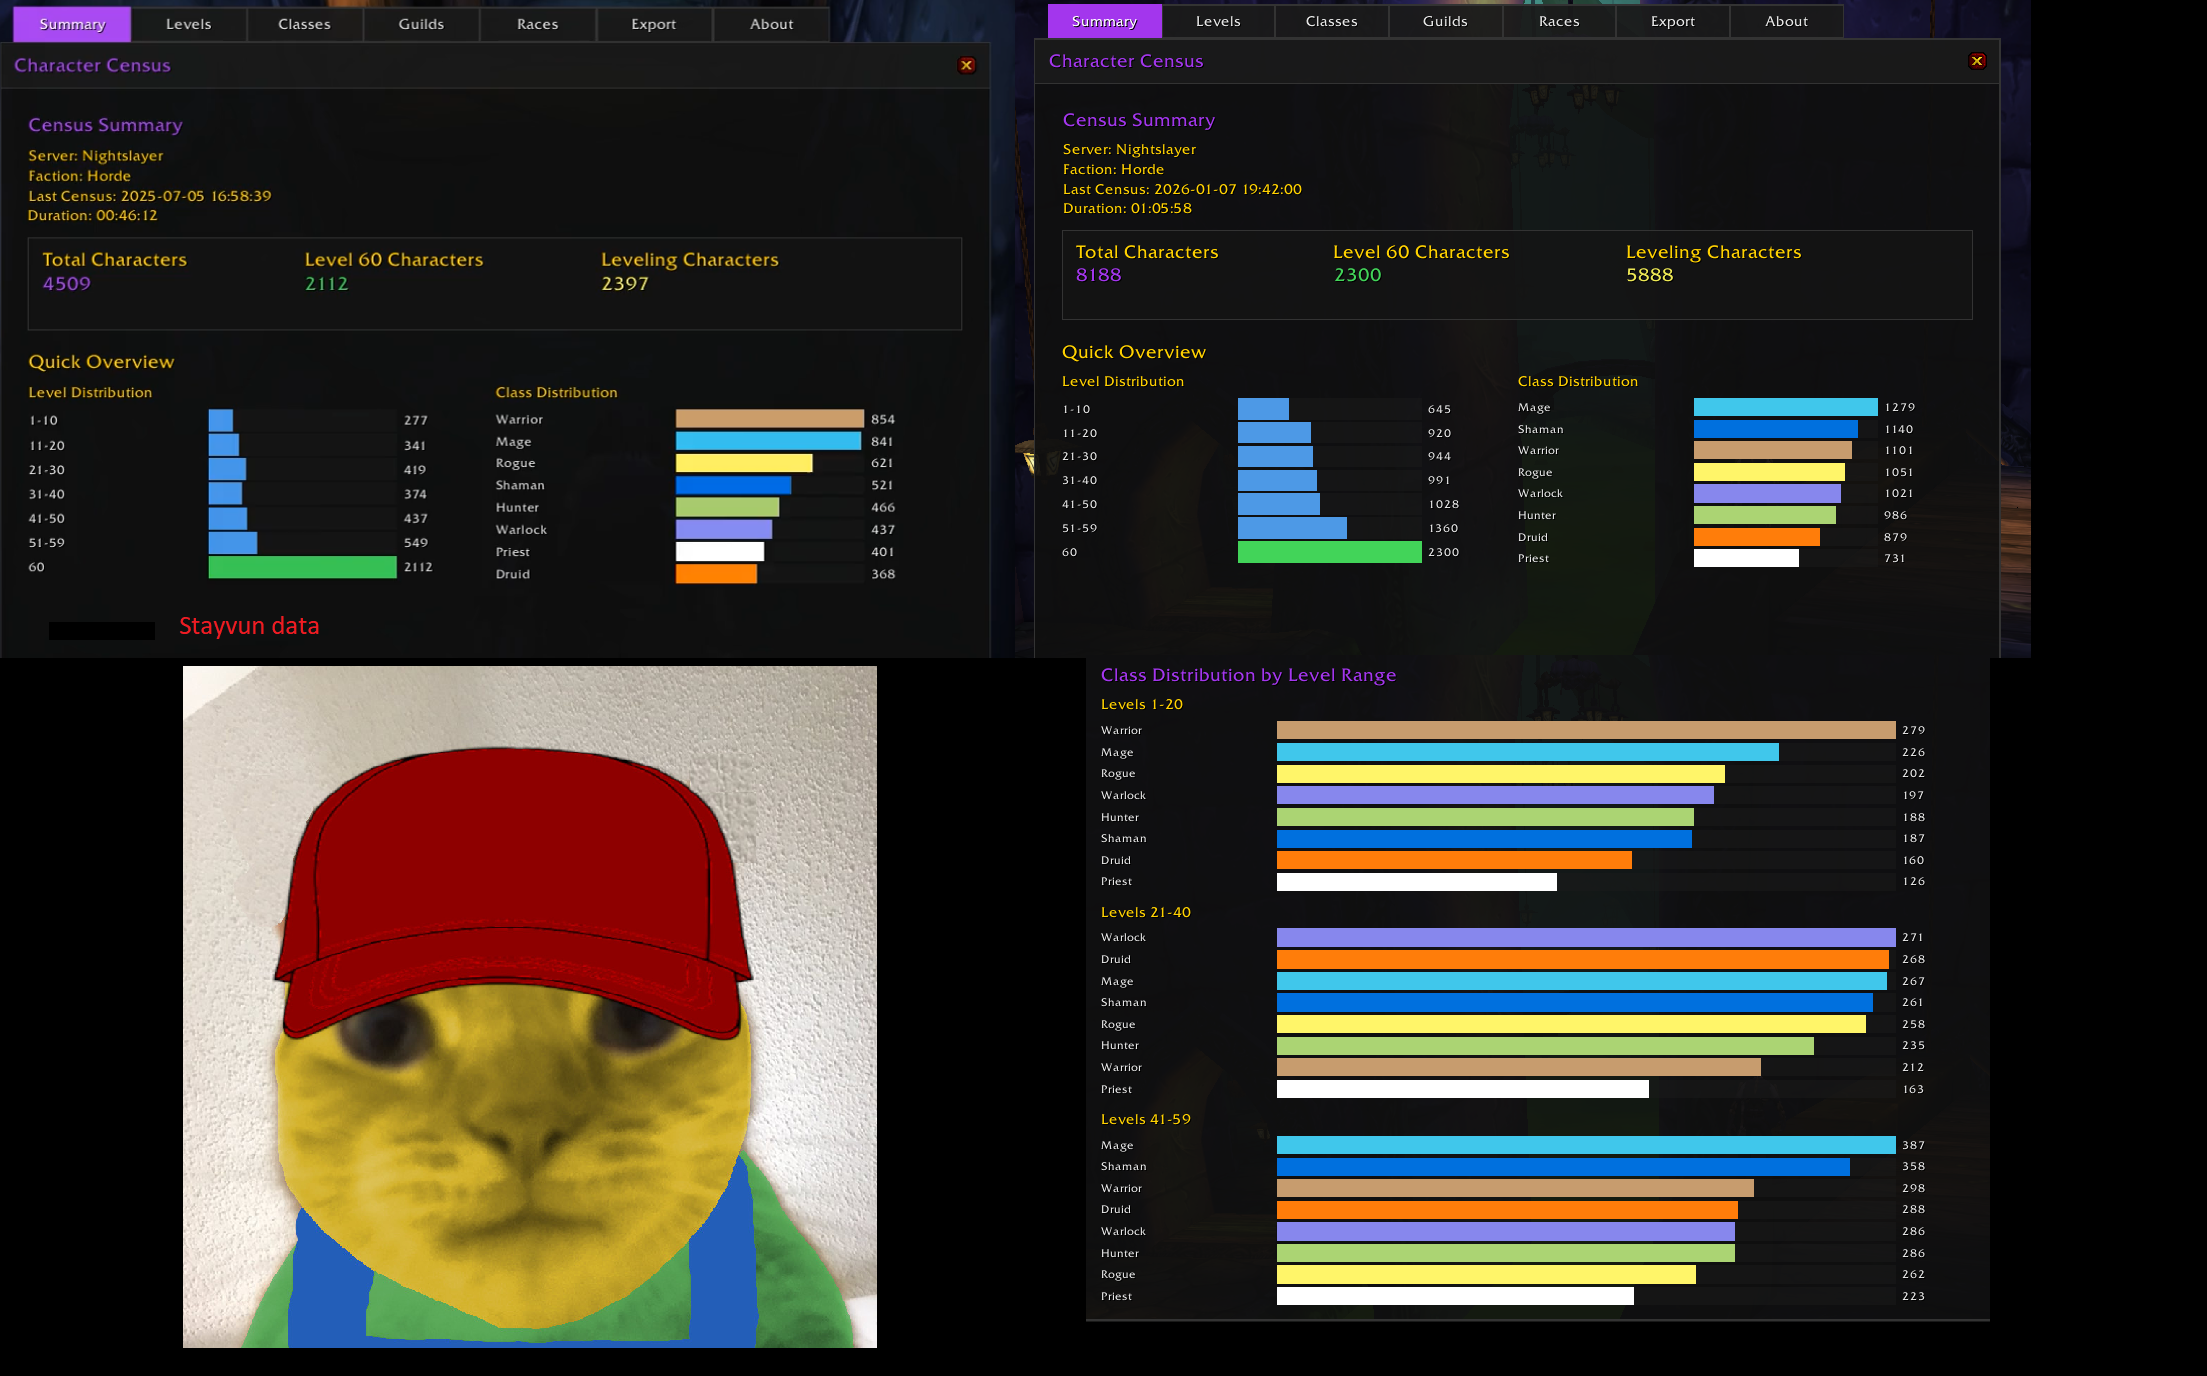
Task: Select Races tab in left window
Action: pyautogui.click(x=537, y=24)
